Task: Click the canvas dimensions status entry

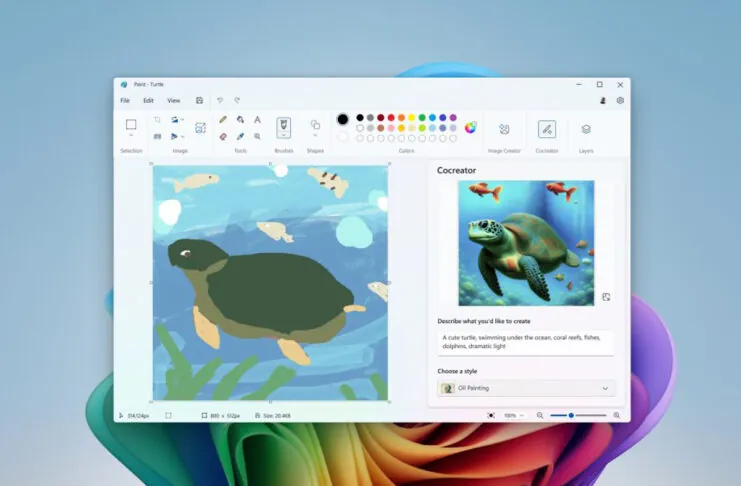Action: tap(221, 416)
